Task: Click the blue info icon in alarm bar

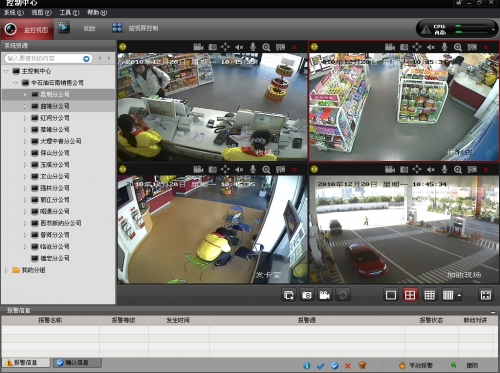Action: pyautogui.click(x=307, y=365)
